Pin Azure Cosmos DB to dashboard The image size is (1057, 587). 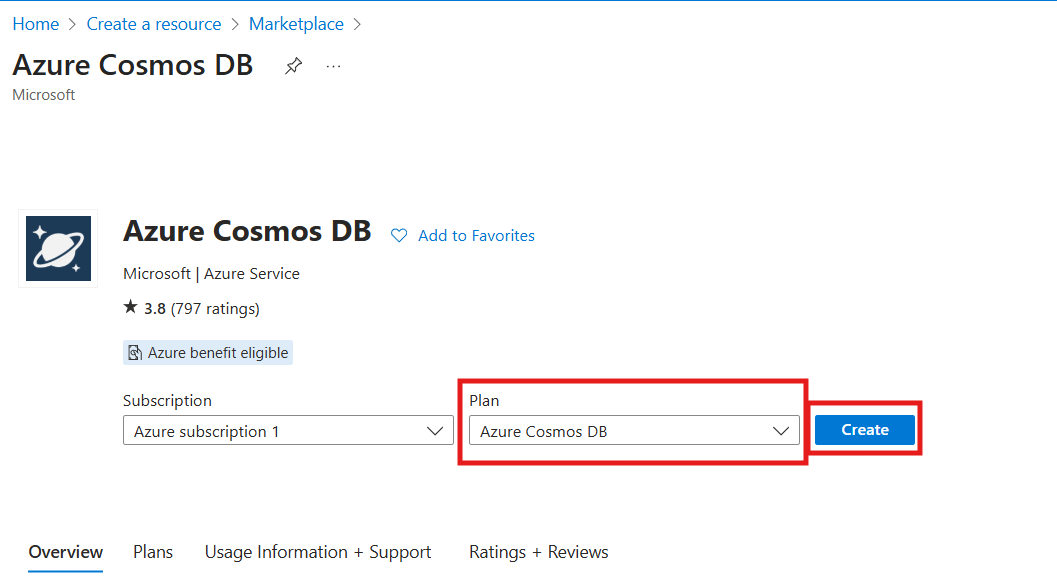(293, 65)
